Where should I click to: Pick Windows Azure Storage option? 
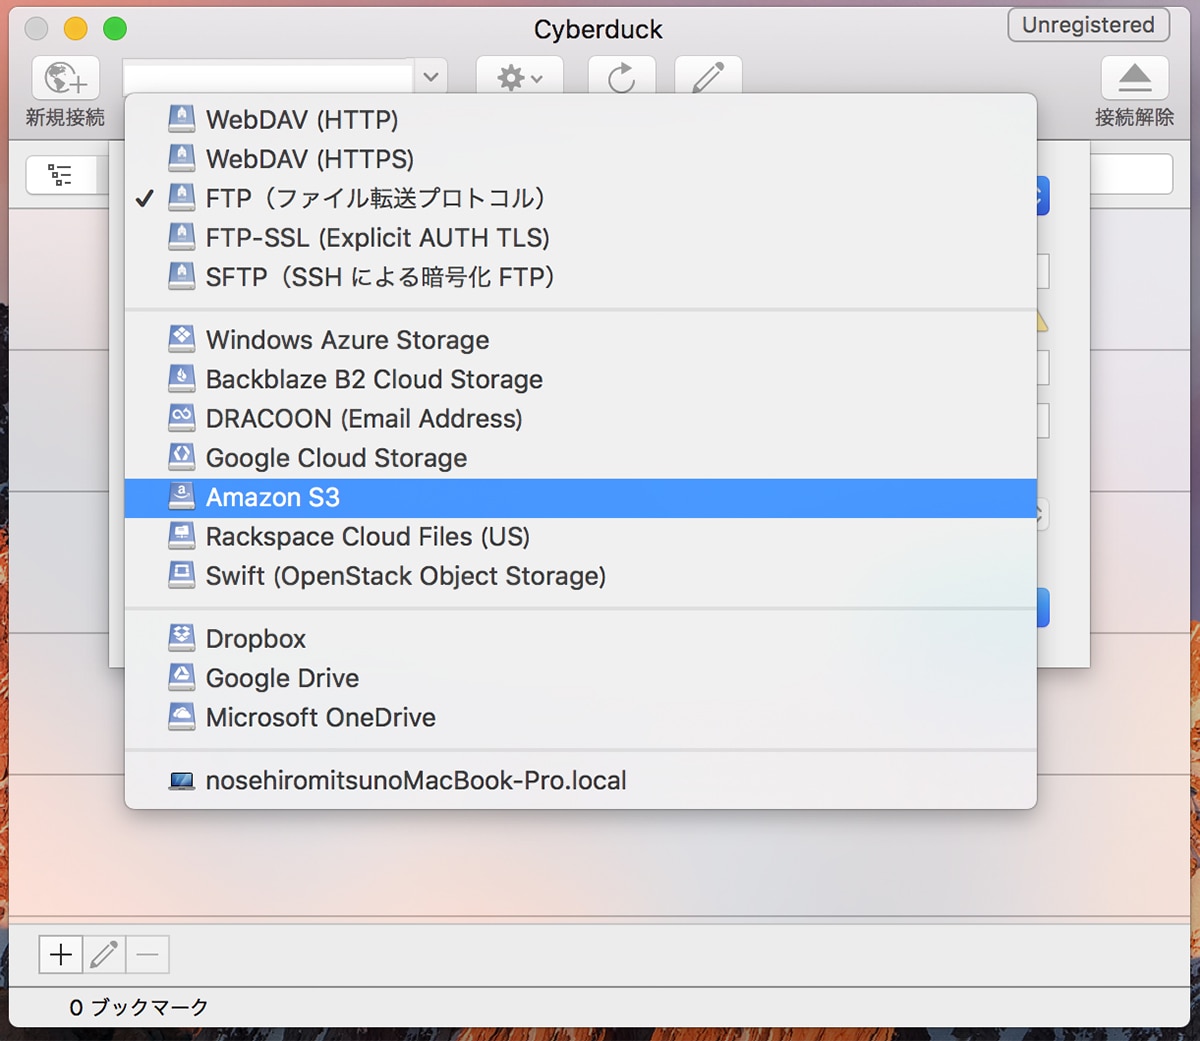click(347, 340)
